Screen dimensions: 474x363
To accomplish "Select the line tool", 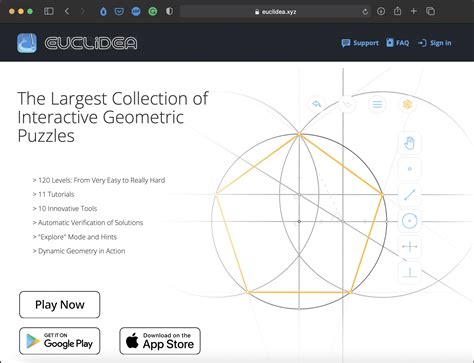I will (x=410, y=195).
